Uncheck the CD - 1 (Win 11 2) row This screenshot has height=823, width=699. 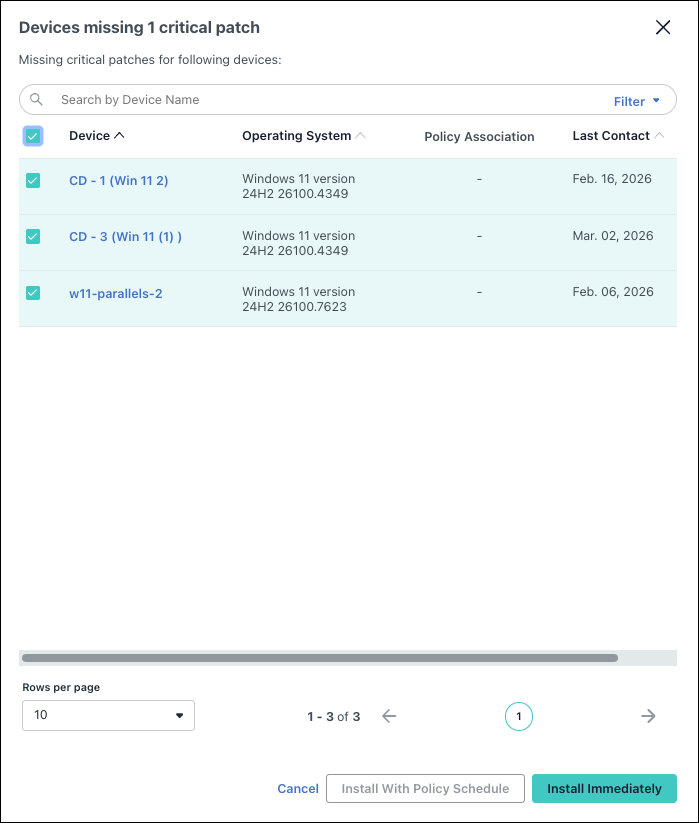click(x=33, y=181)
